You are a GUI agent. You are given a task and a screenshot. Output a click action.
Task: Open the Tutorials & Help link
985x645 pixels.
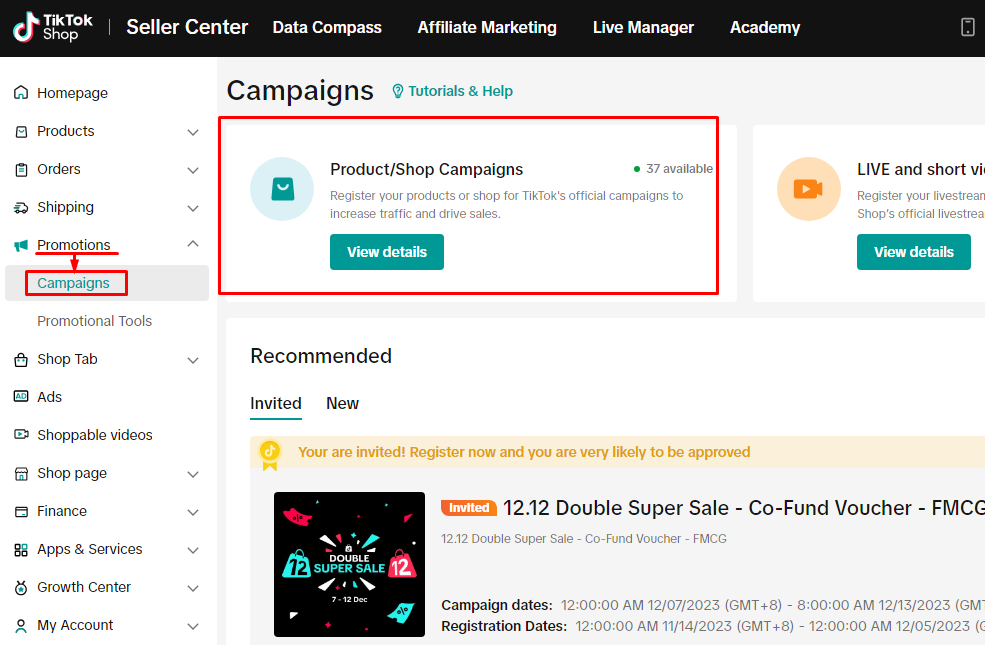tap(460, 91)
